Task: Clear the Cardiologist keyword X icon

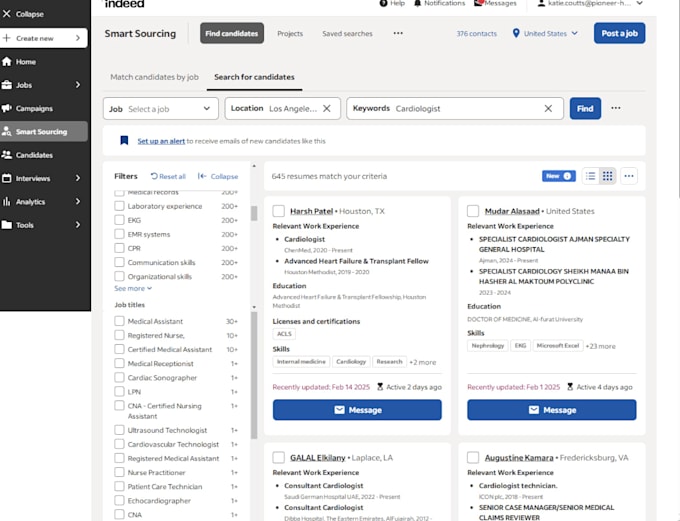Action: [548, 108]
